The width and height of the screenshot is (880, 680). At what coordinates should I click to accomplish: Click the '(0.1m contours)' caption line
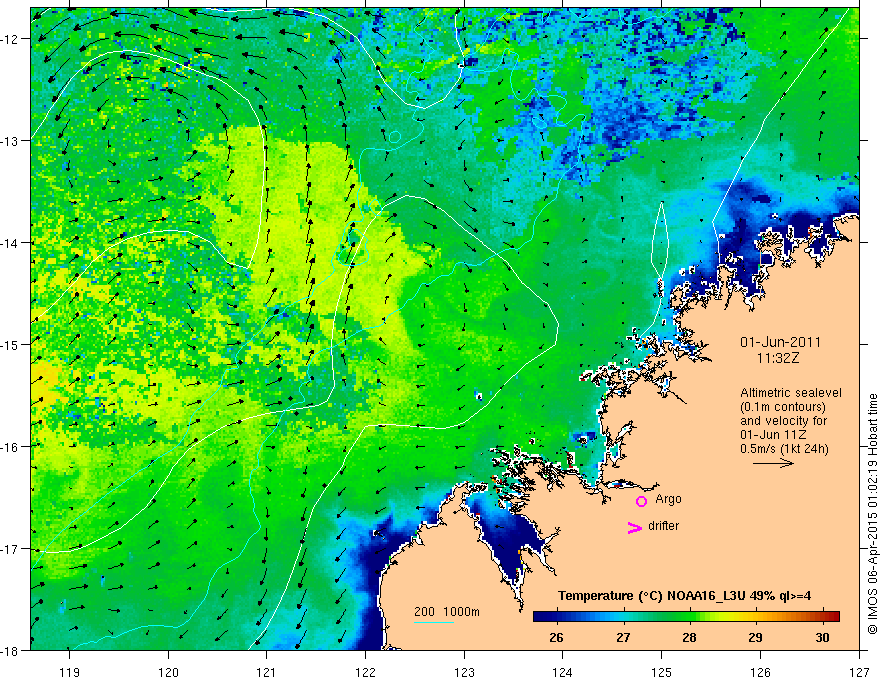pos(783,407)
